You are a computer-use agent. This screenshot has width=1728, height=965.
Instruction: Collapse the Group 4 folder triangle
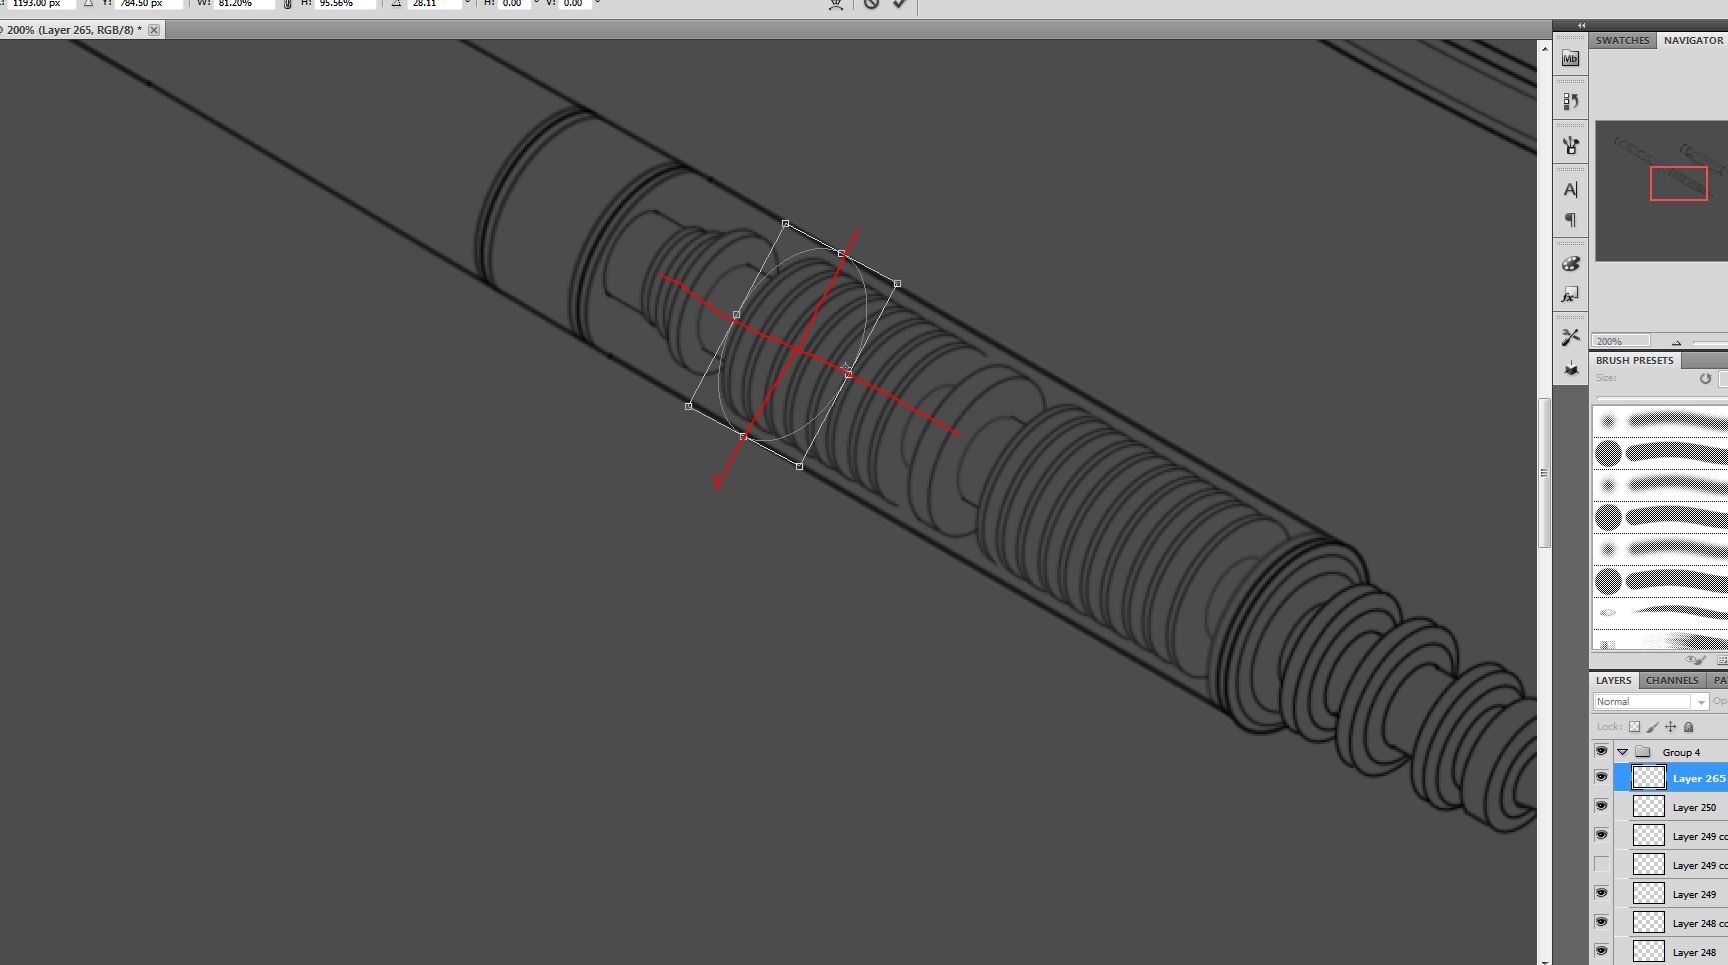click(x=1623, y=752)
